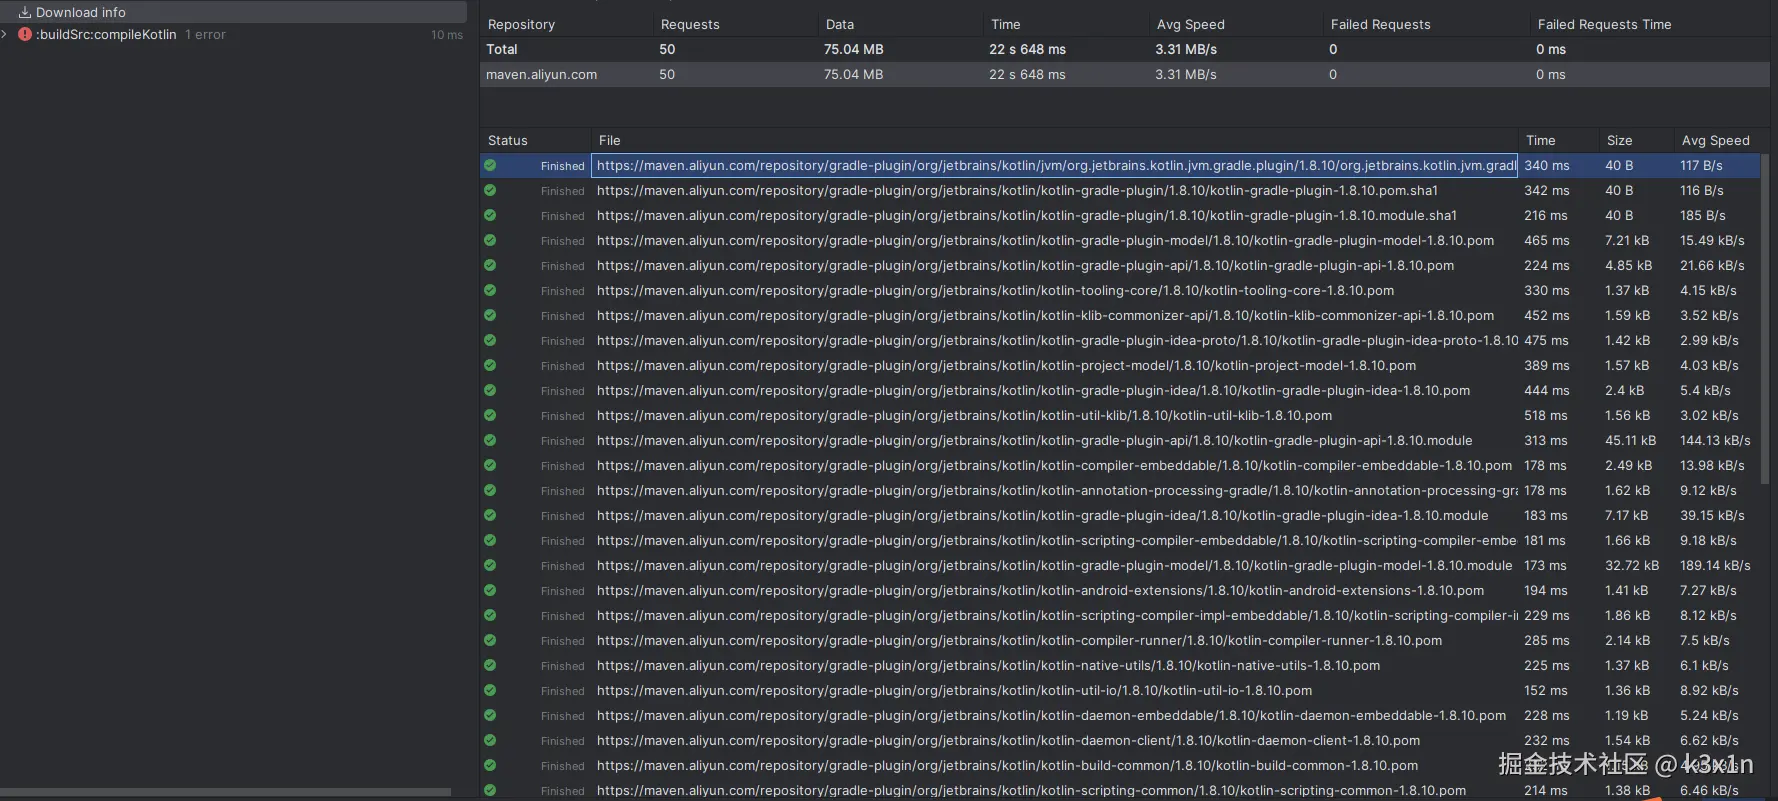Viewport: 1778px width, 801px height.
Task: Click green check icon of kotlin-gradle-plugin-model-1.8.10.module row
Action: 490,565
